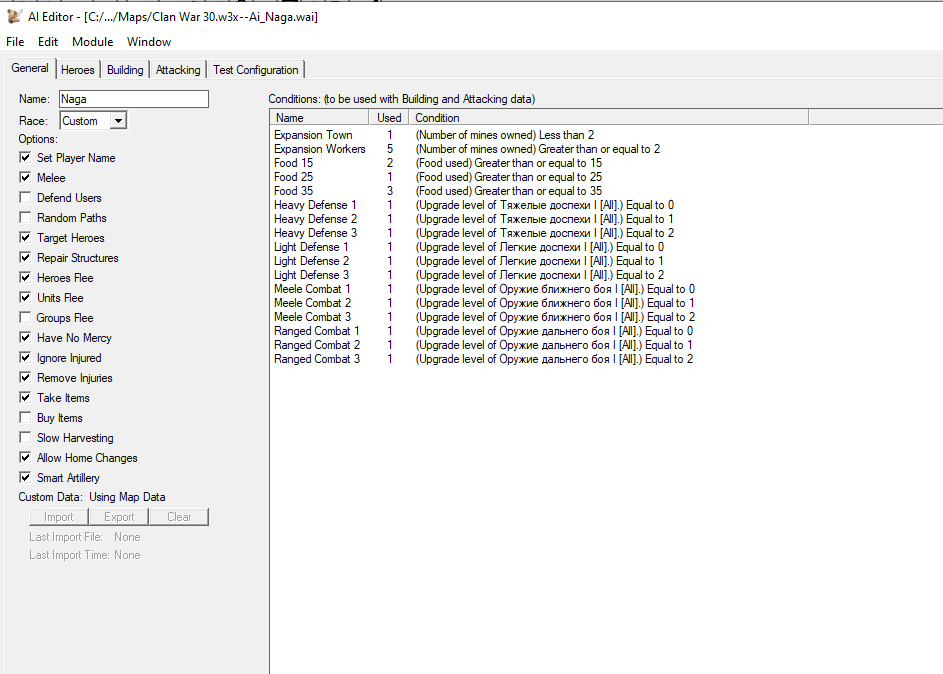Uncheck the Ignore Injured option
The width and height of the screenshot is (943, 674).
tap(25, 357)
